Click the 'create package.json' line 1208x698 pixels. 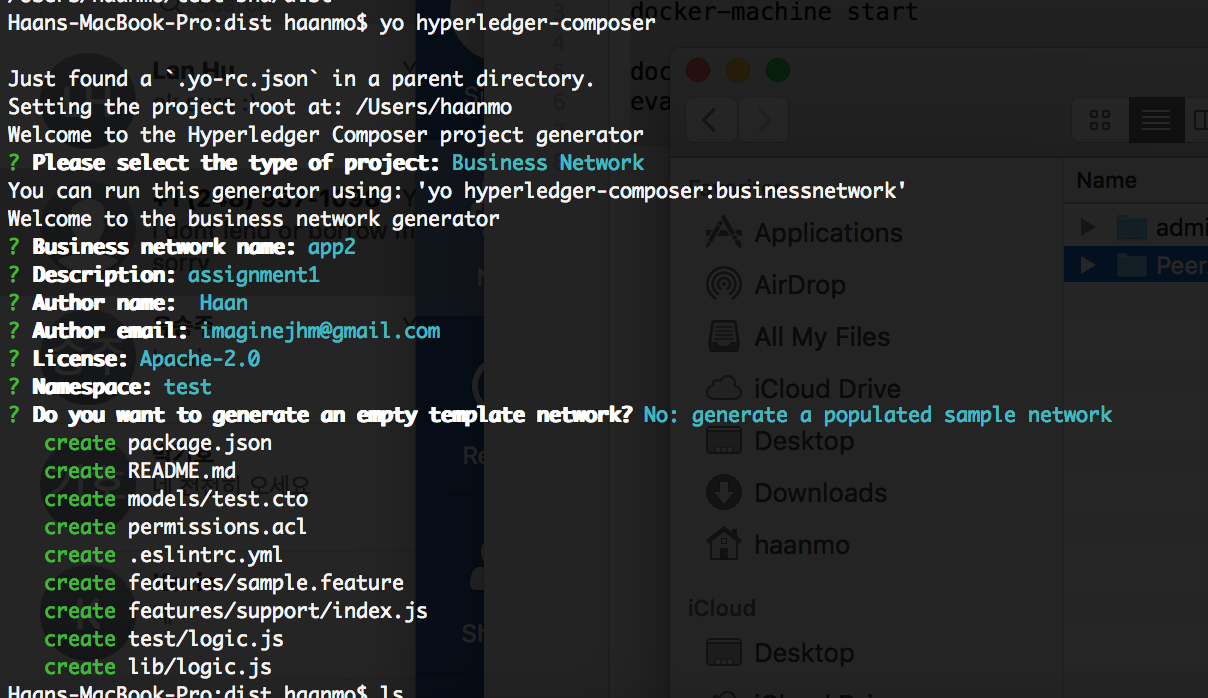[158, 442]
